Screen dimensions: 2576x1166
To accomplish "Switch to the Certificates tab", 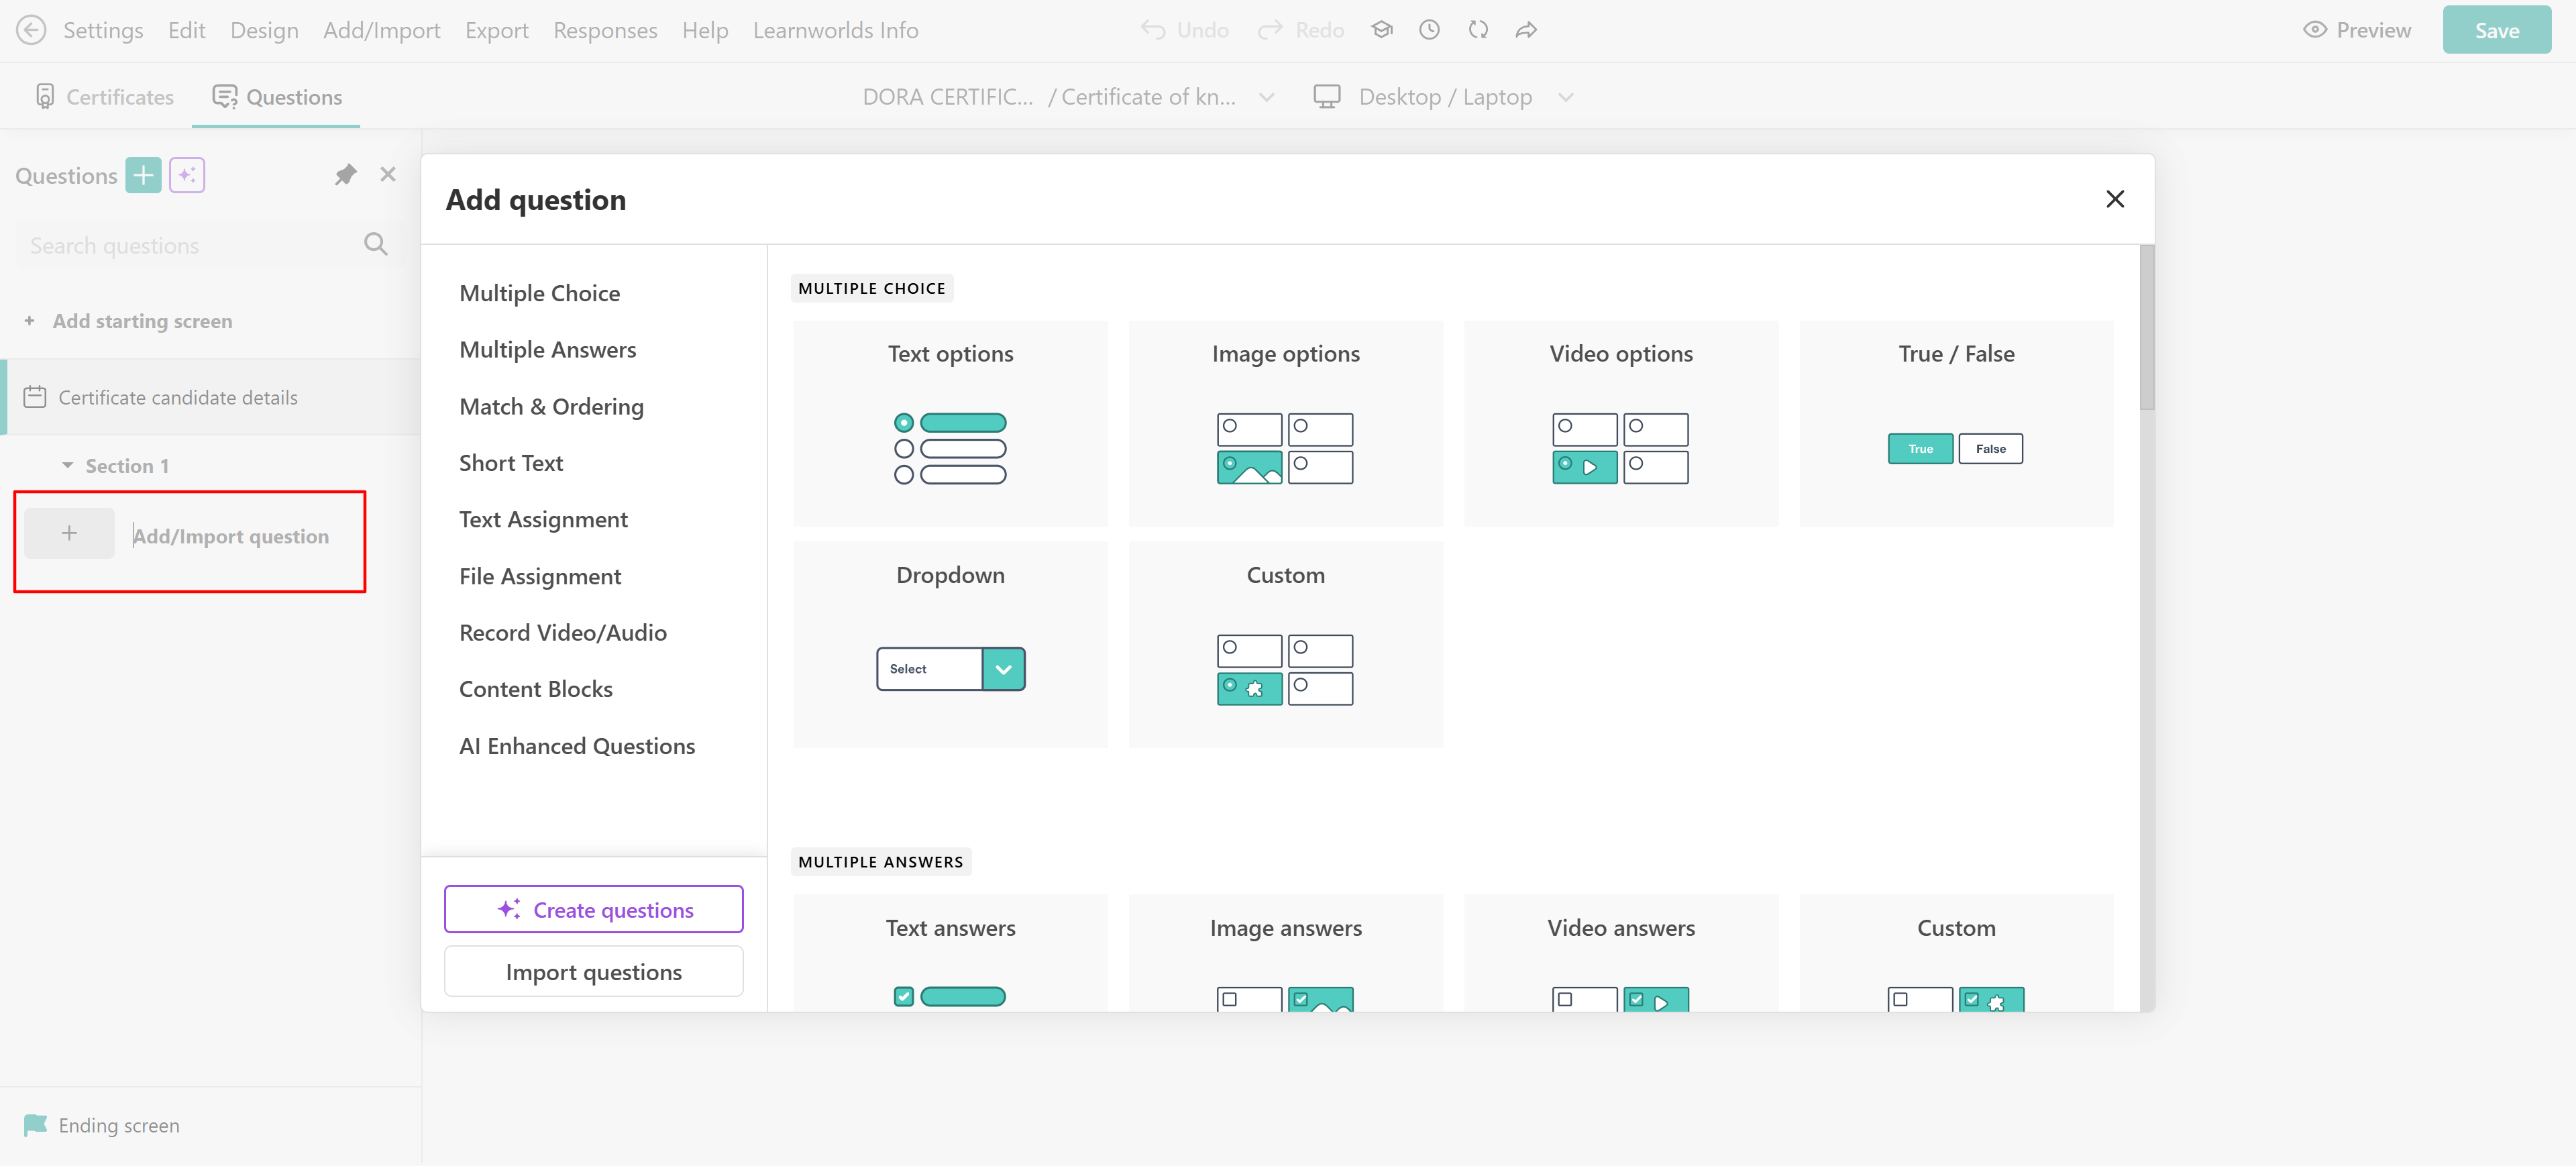I will tap(104, 97).
